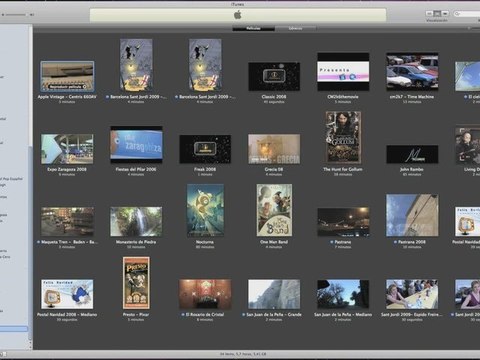Click The Hunt for Gollum title label
This screenshot has height=360, width=480.
point(343,169)
